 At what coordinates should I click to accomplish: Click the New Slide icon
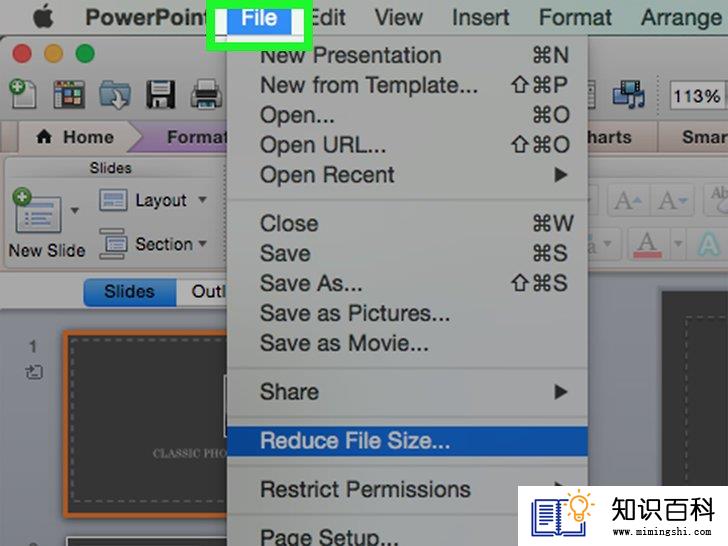37,213
